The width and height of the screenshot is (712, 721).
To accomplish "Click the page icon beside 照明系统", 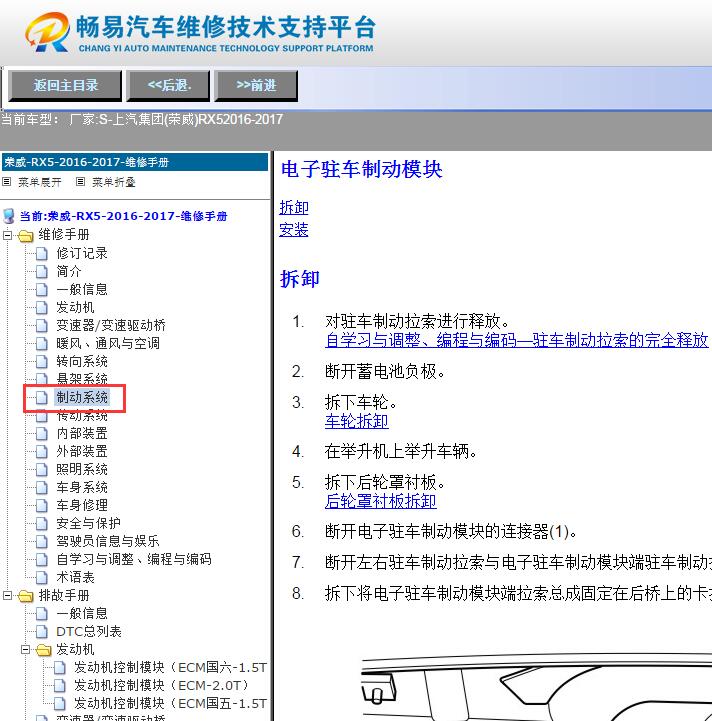I will coord(42,469).
